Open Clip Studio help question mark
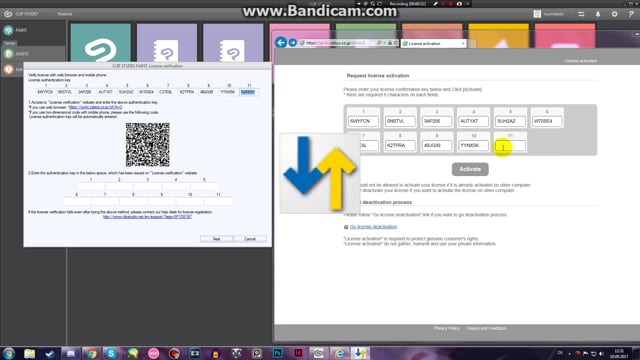 click(x=631, y=14)
